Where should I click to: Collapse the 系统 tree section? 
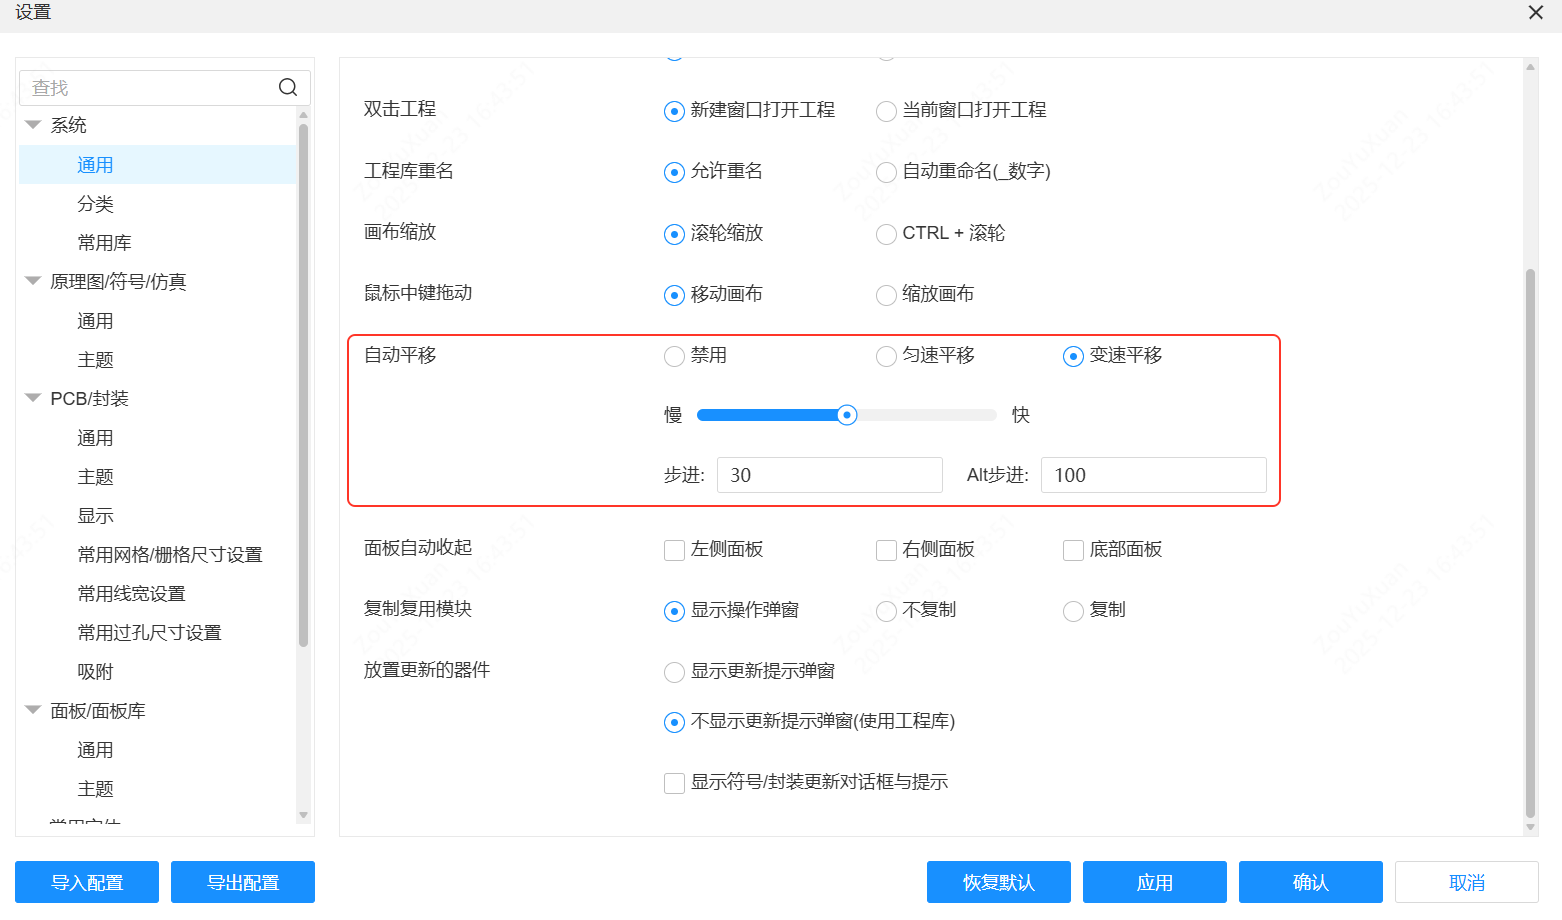coord(33,124)
